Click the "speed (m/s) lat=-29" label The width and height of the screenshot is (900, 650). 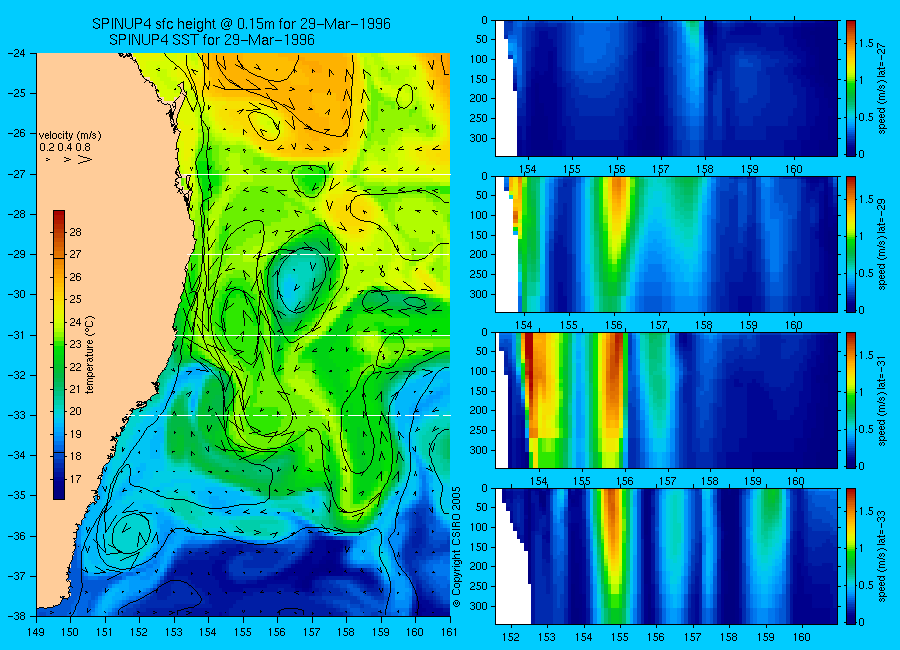(x=882, y=244)
